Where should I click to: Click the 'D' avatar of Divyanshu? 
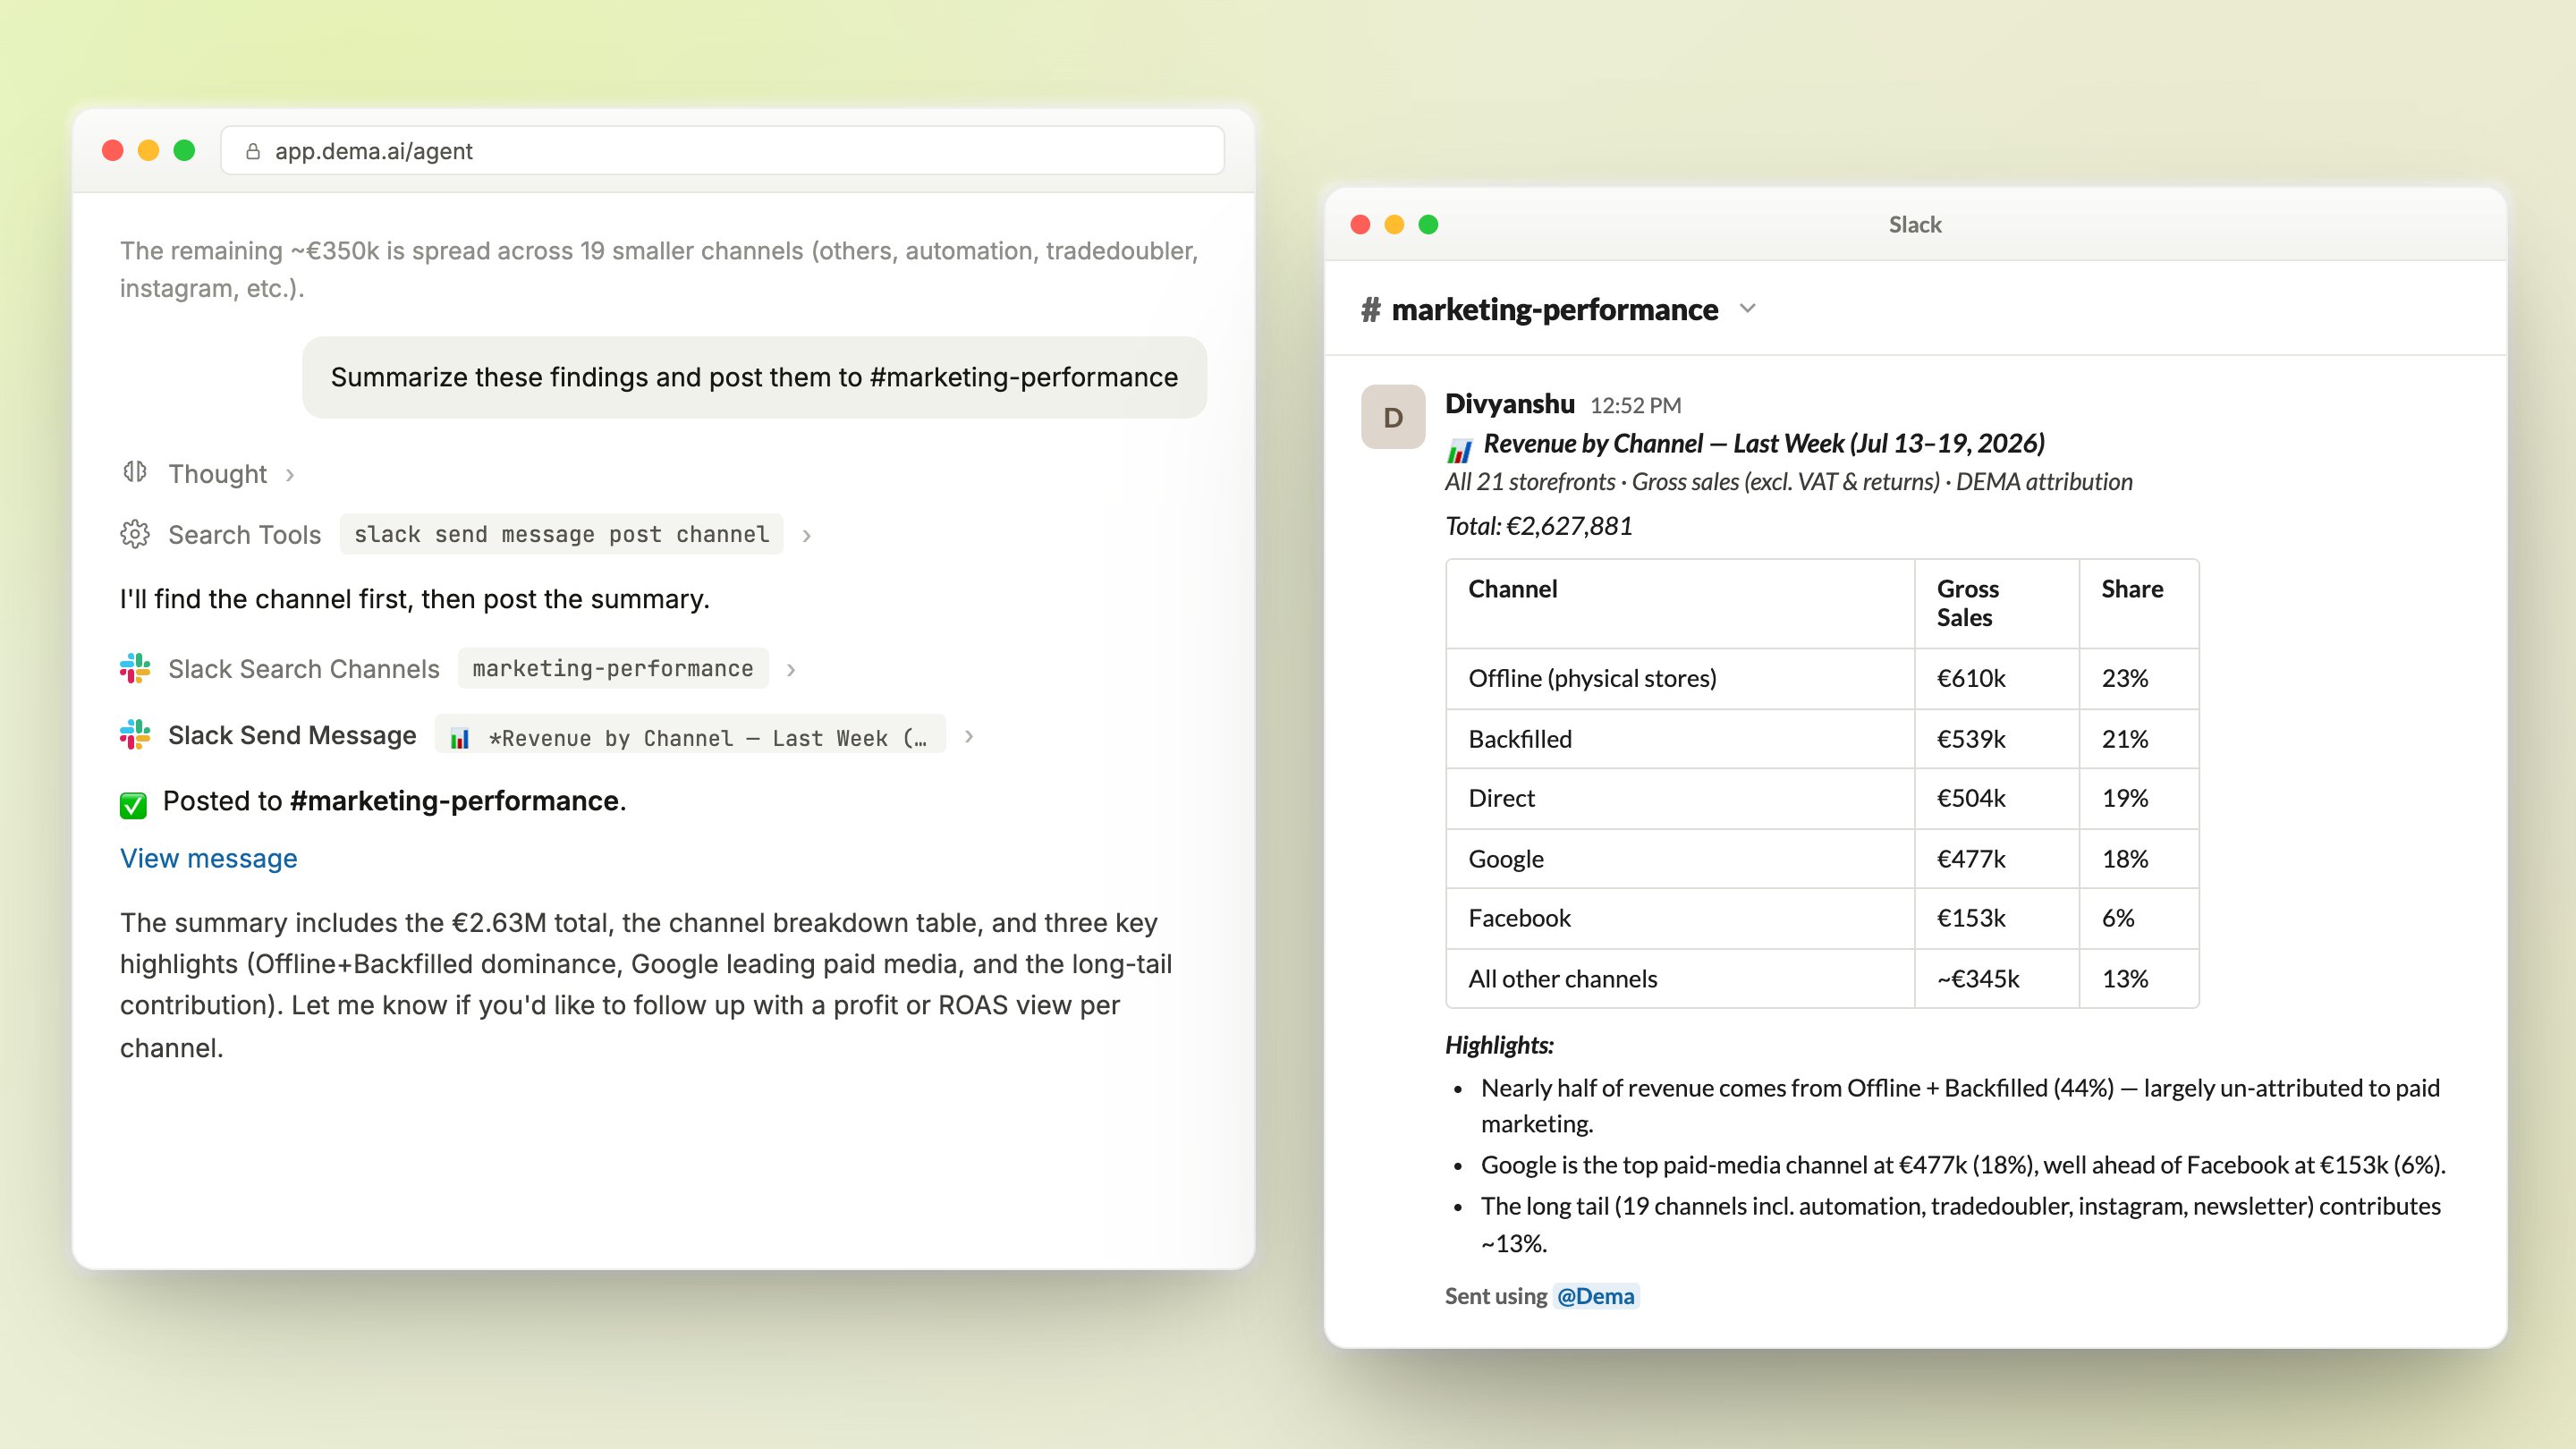coord(1393,417)
